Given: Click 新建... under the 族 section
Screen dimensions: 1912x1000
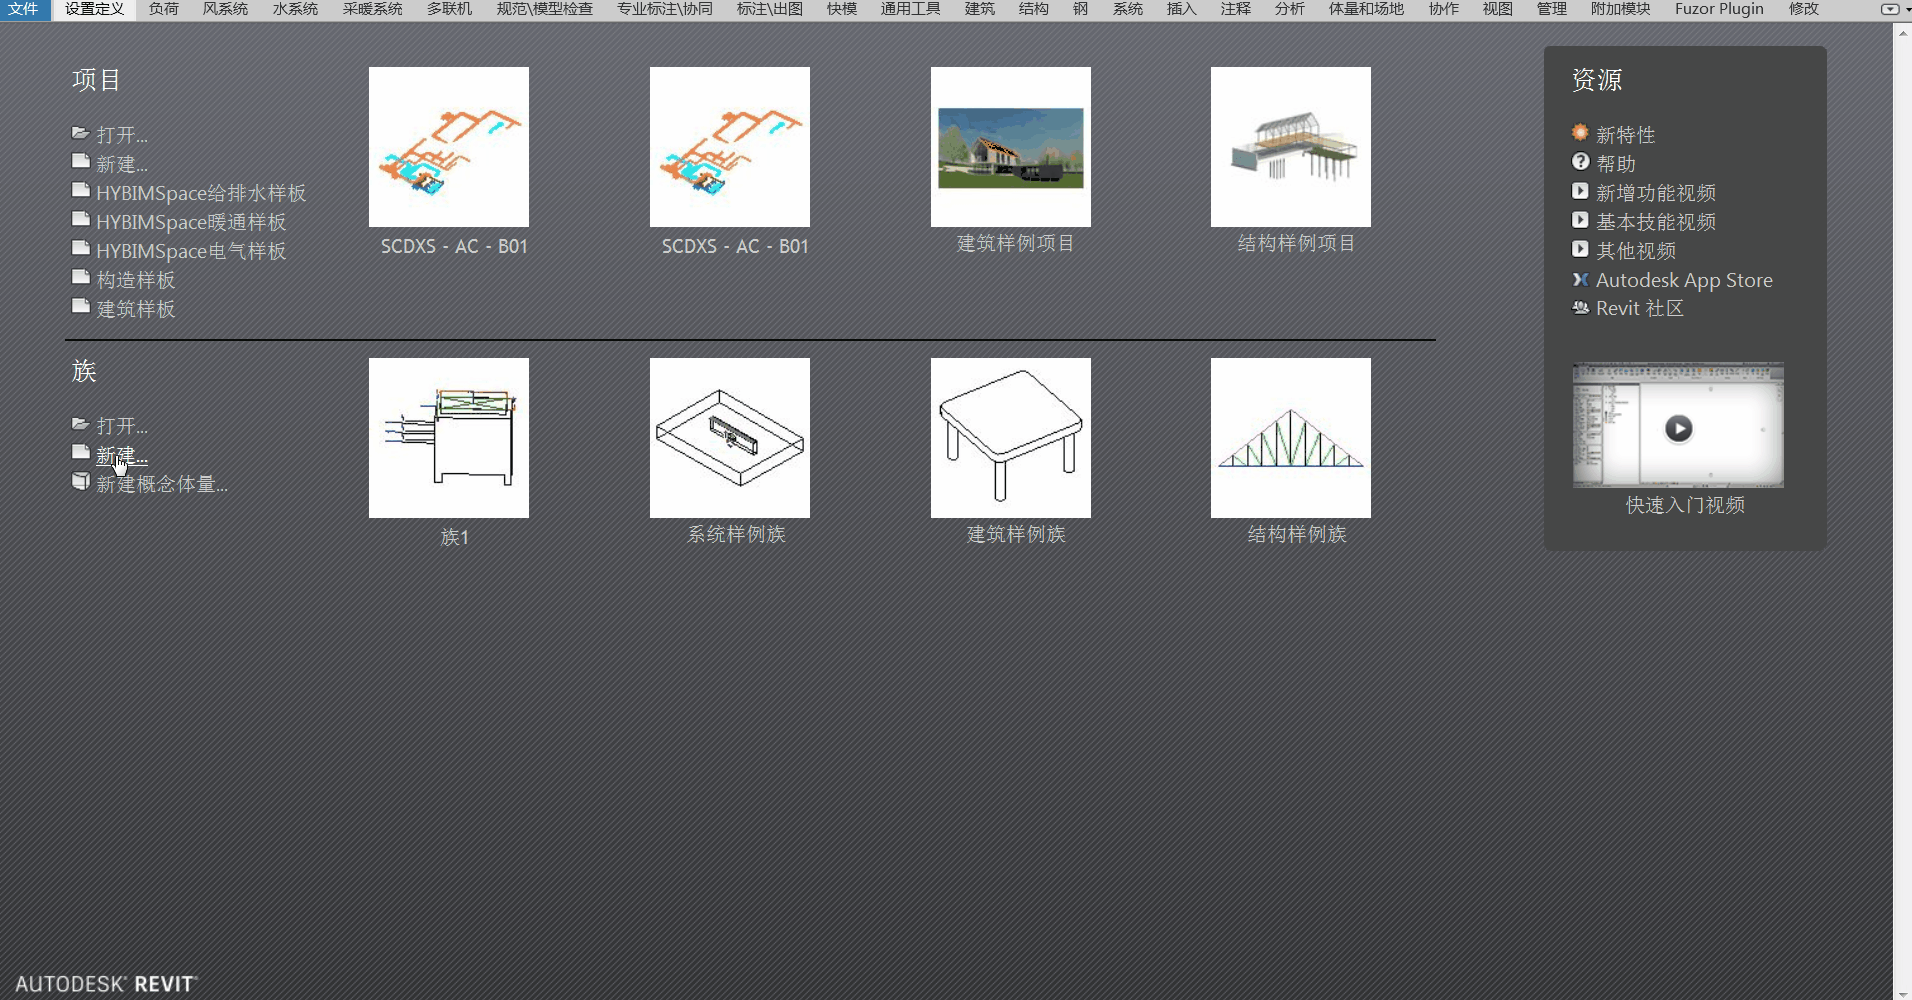Looking at the screenshot, I should tap(122, 455).
